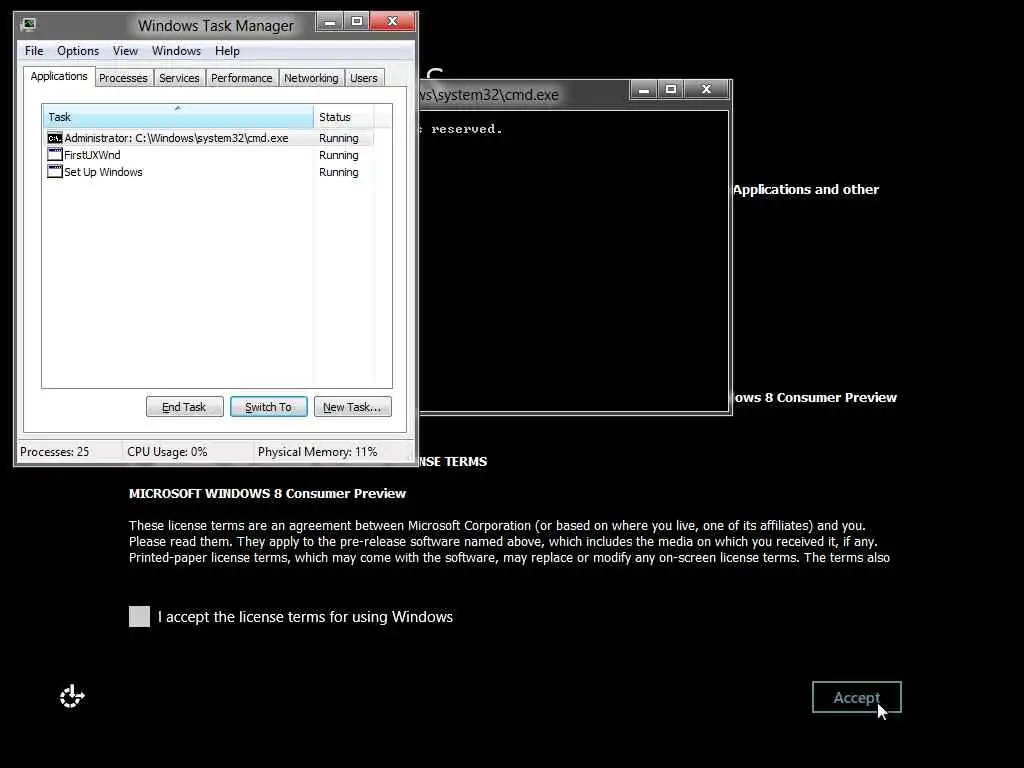Screen dimensions: 1024x768
Task: Open the View menu
Action: (125, 51)
